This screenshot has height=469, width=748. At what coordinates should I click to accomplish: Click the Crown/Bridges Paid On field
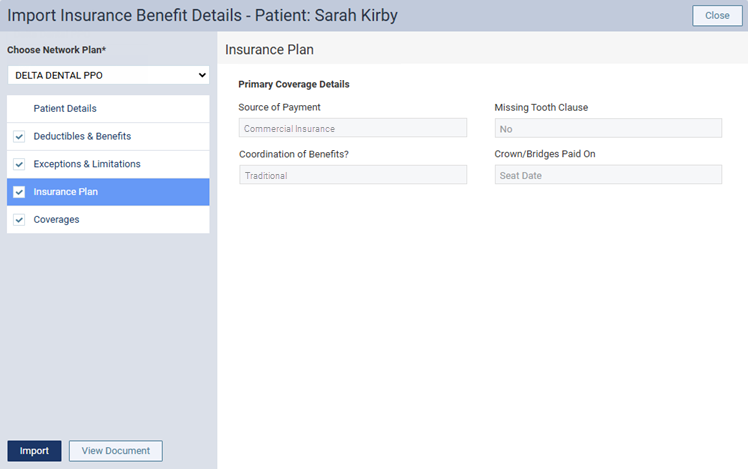(608, 175)
